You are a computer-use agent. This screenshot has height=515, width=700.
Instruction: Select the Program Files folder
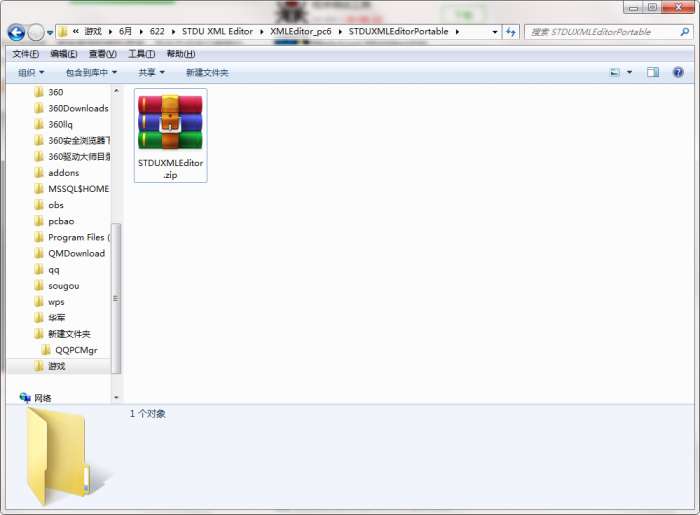[72, 237]
